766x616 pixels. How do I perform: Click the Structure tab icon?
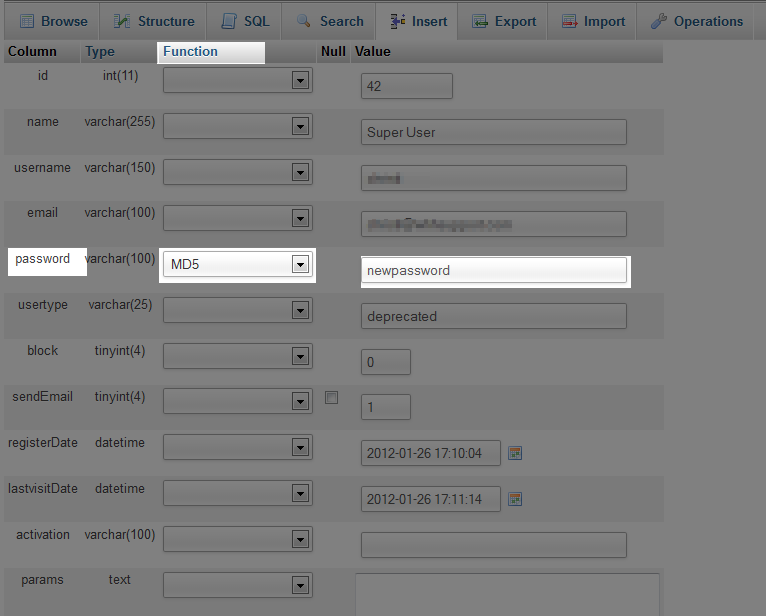(x=122, y=21)
